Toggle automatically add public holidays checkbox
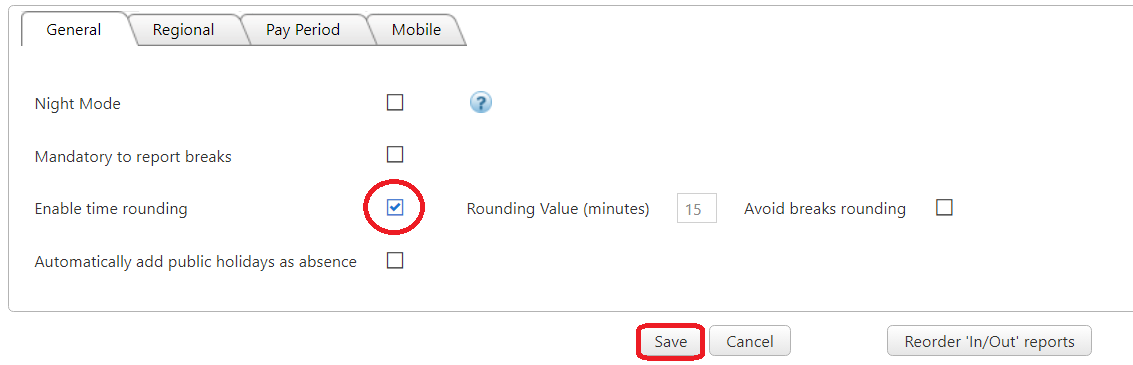 pyautogui.click(x=395, y=260)
